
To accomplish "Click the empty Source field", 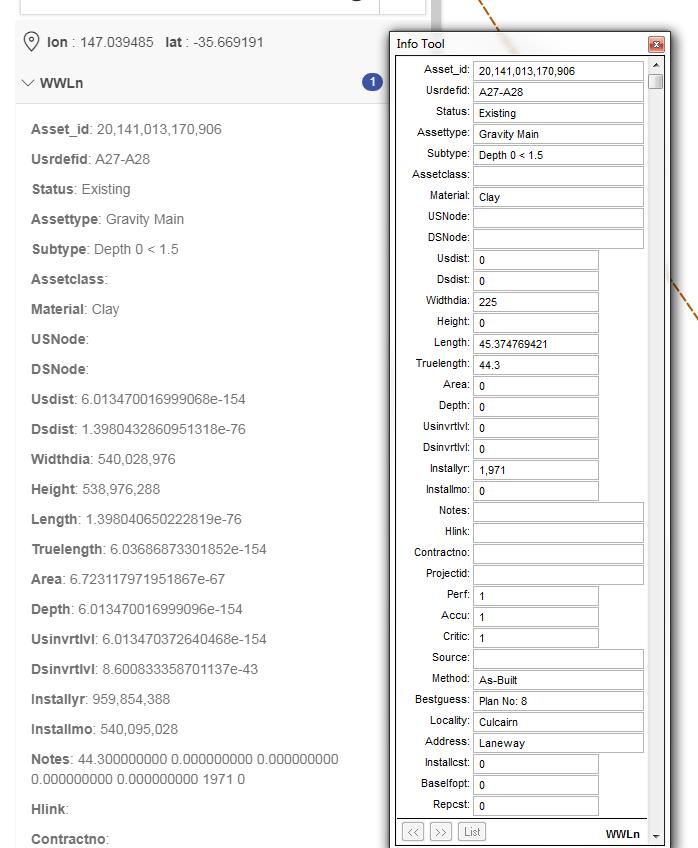I will pyautogui.click(x=559, y=659).
